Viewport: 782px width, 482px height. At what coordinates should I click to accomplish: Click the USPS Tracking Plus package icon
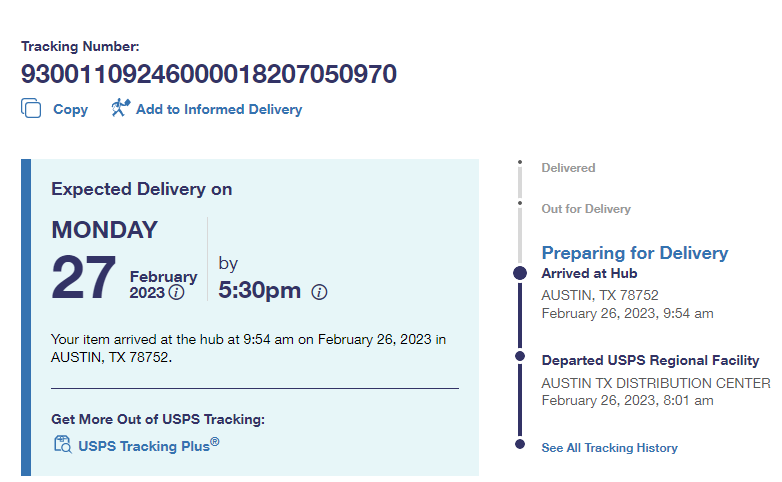click(x=62, y=445)
